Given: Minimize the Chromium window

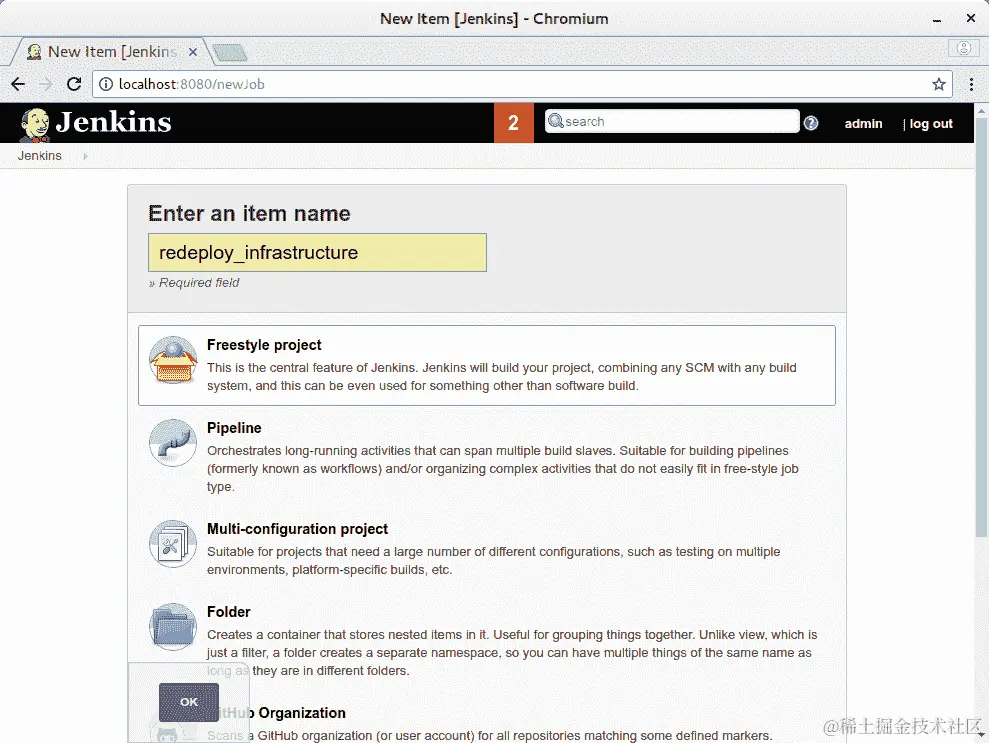Looking at the screenshot, I should click(x=937, y=19).
